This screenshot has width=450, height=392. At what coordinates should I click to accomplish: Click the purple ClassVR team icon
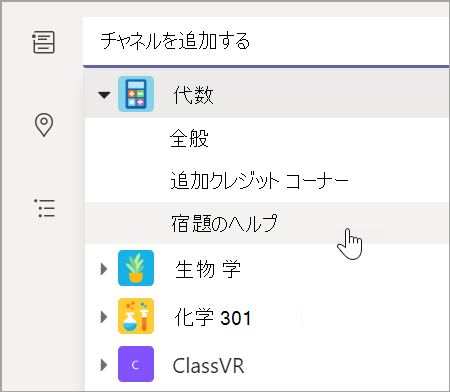[136, 364]
